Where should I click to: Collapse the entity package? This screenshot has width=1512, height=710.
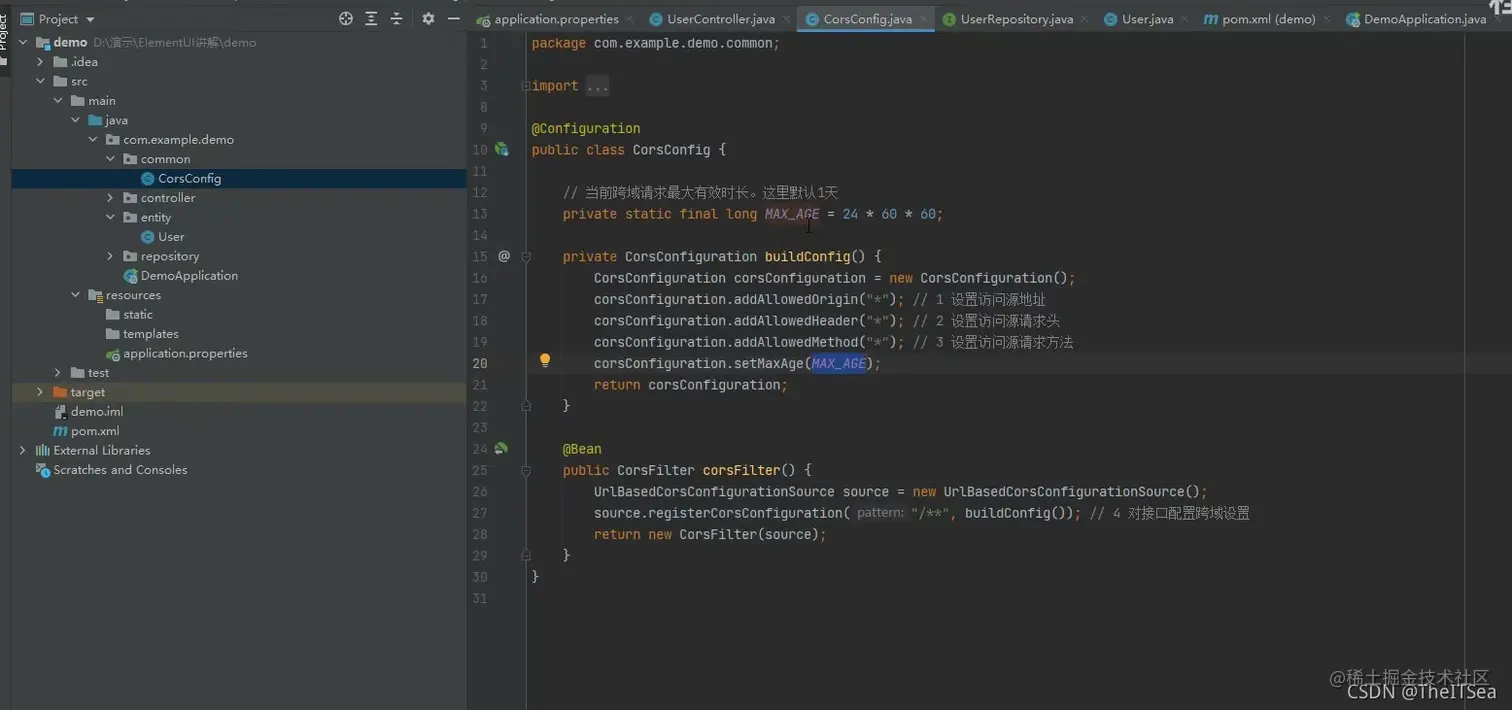coord(111,217)
